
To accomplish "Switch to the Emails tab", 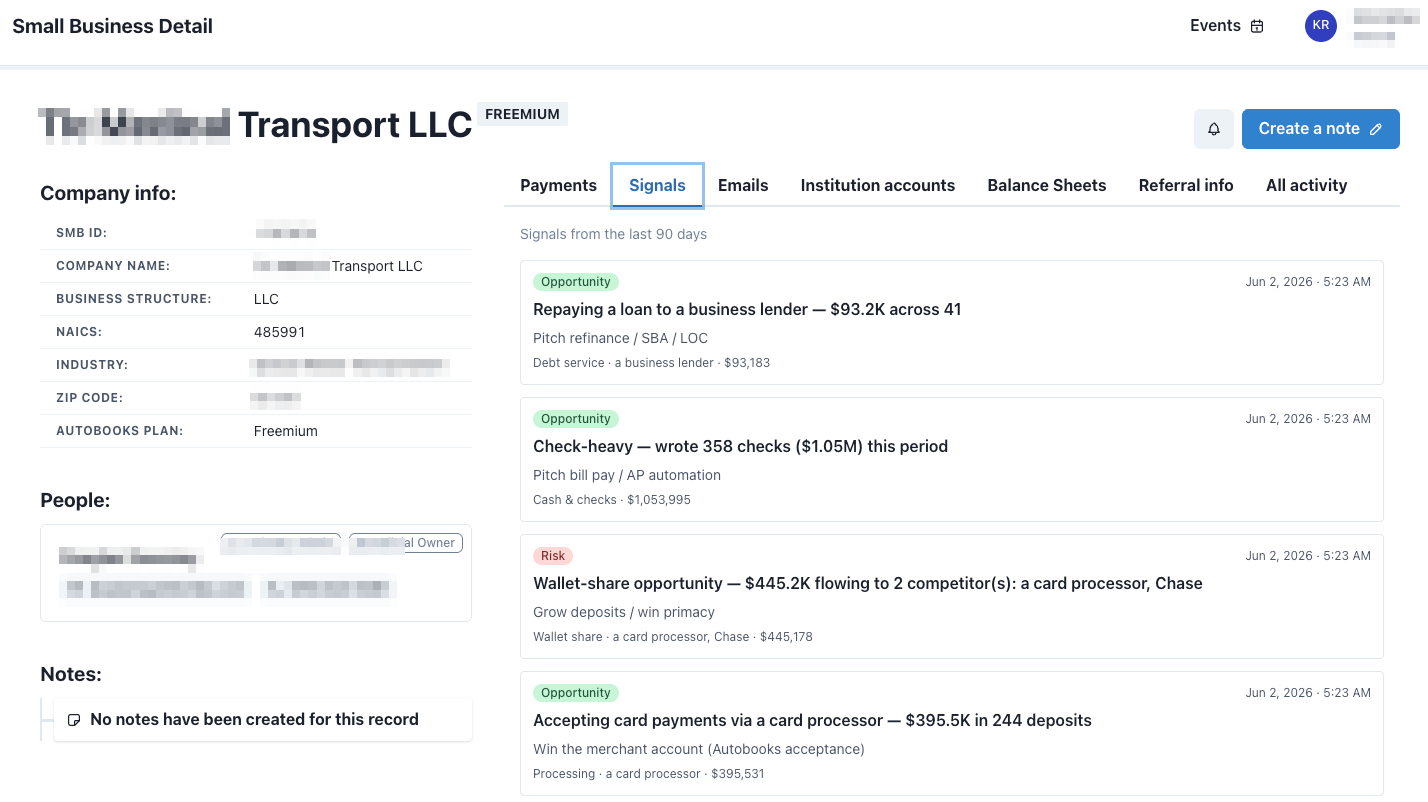I will click(x=743, y=185).
